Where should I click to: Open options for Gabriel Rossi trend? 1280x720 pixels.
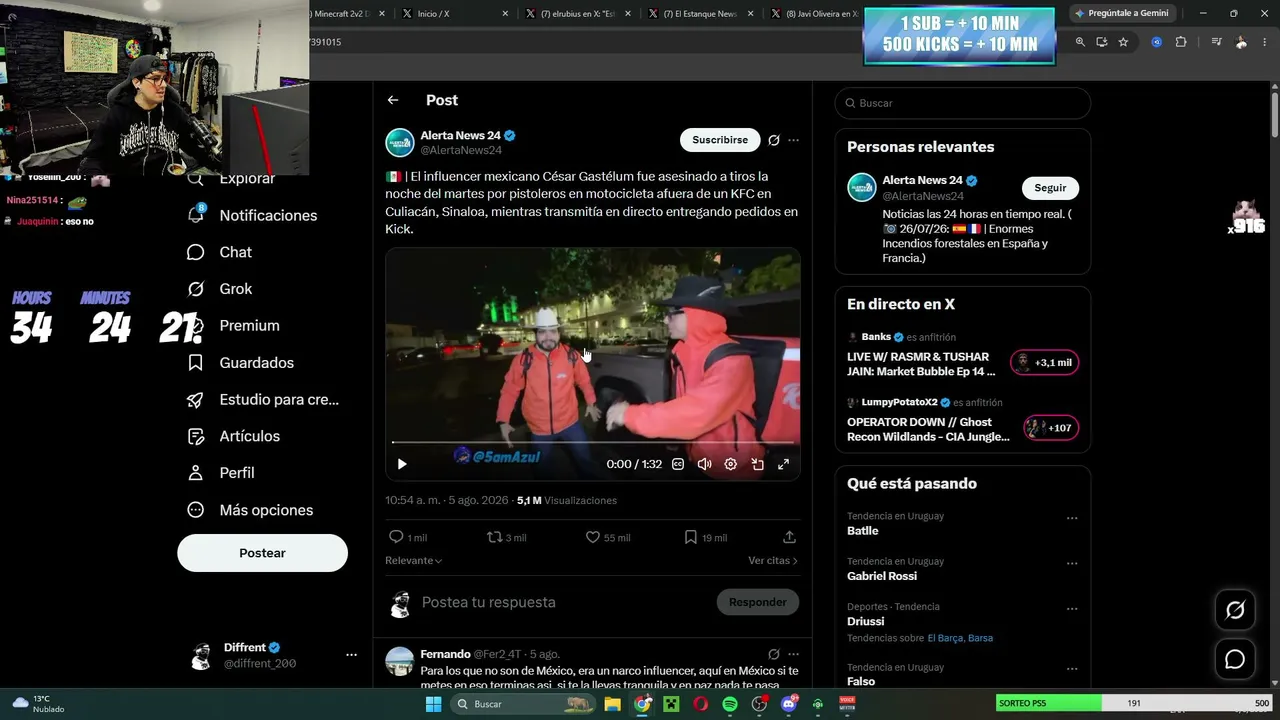(1072, 563)
